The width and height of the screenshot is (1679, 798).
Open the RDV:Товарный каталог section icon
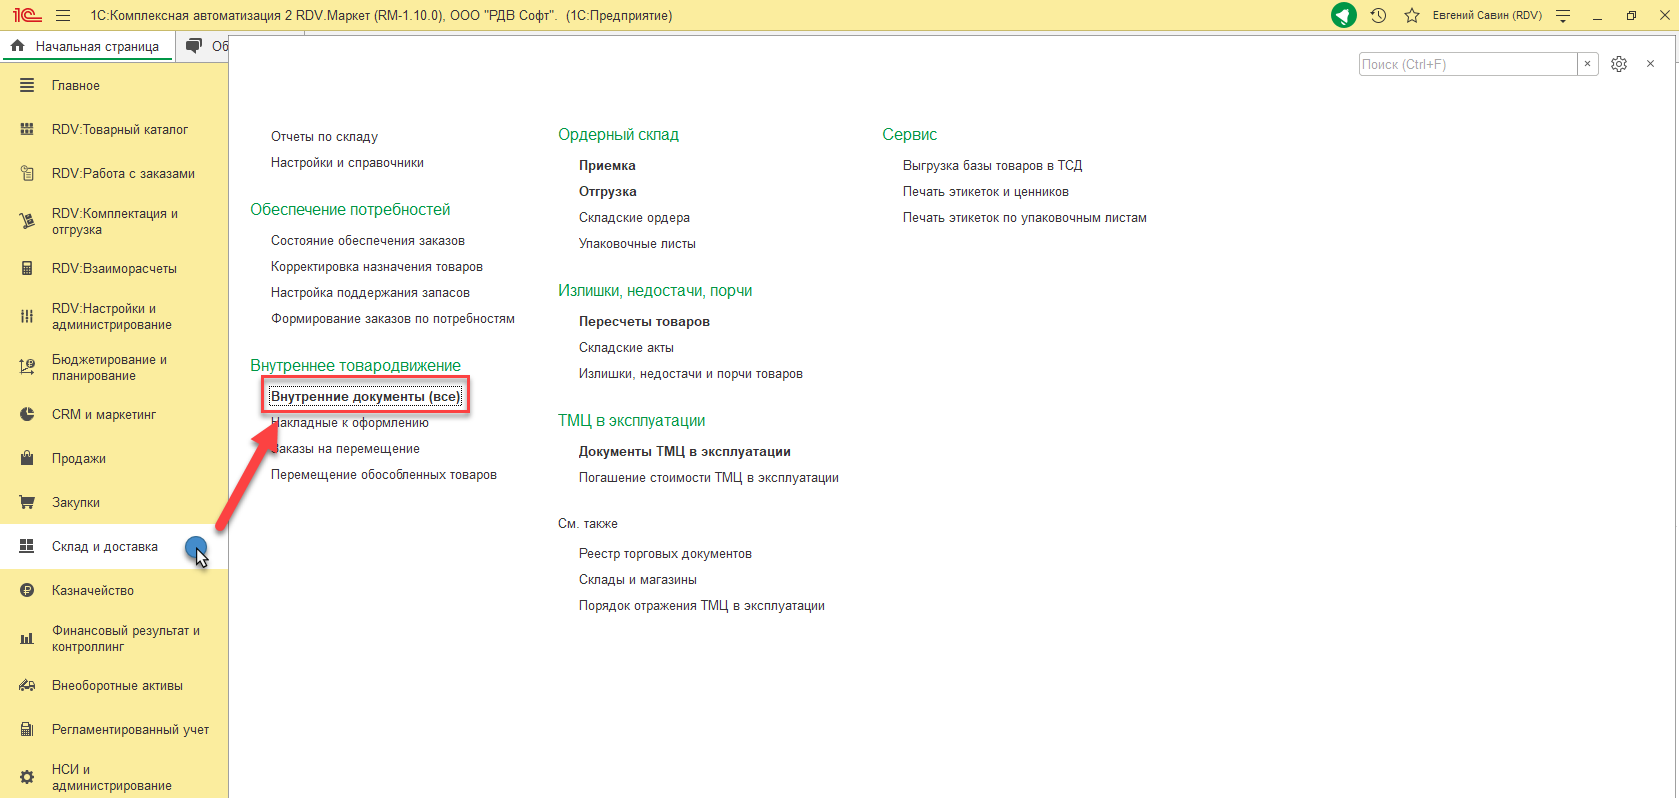(27, 130)
